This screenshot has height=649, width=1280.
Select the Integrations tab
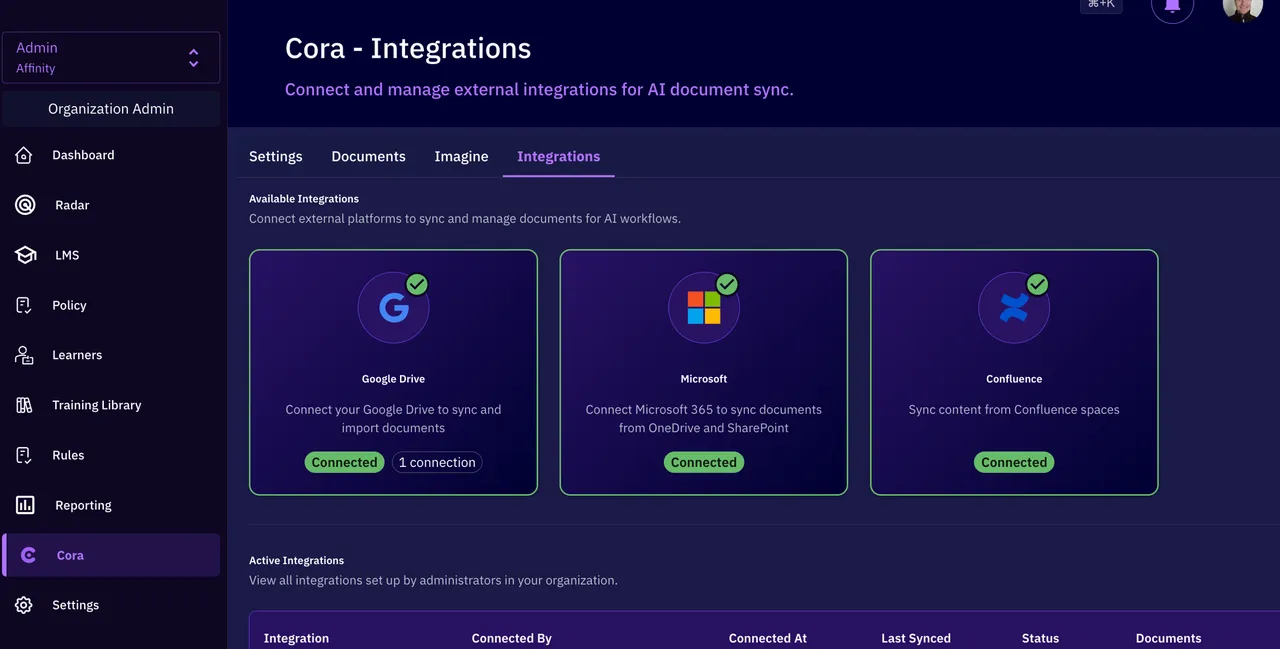[559, 156]
